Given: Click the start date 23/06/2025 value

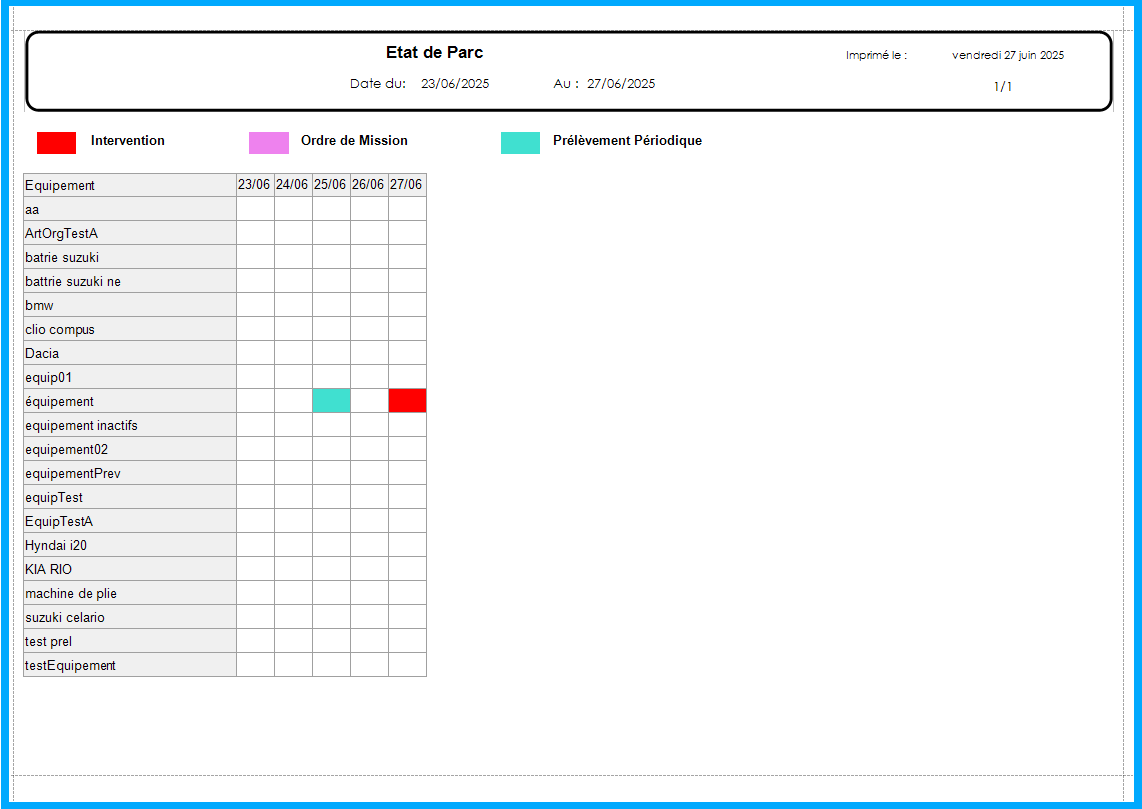Looking at the screenshot, I should [455, 84].
